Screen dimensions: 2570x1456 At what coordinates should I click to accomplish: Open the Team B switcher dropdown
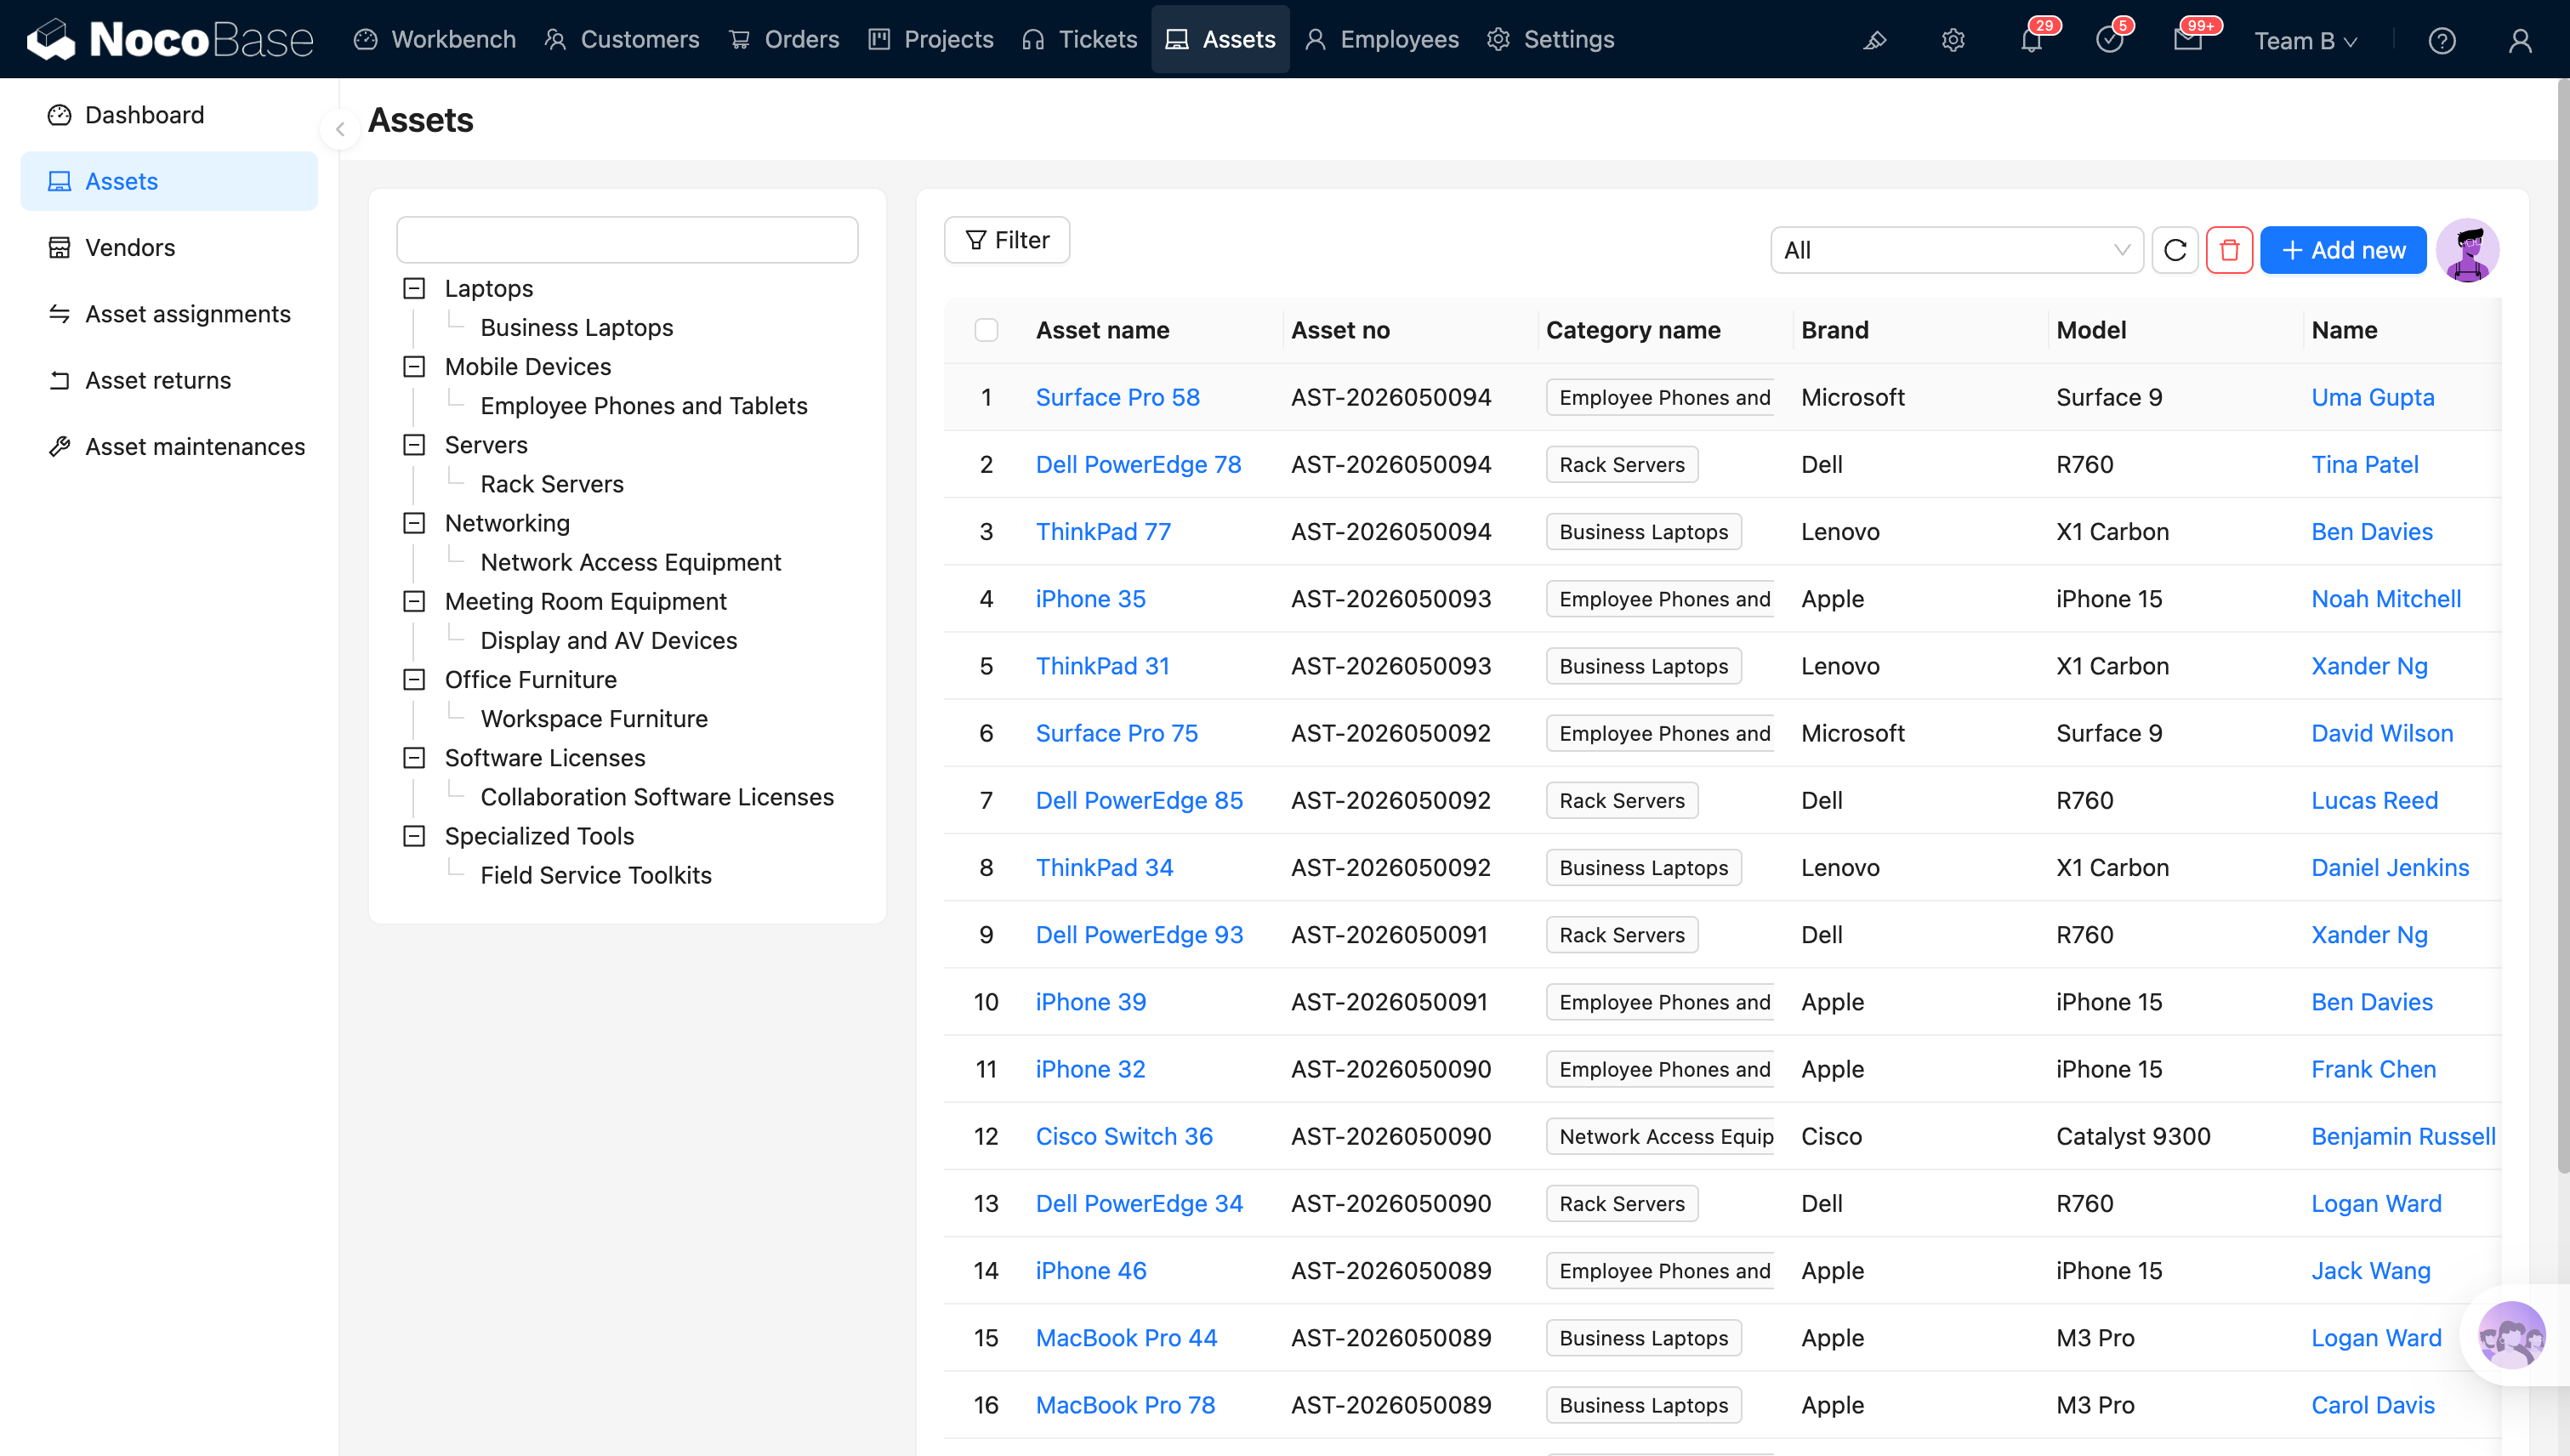(x=2305, y=40)
